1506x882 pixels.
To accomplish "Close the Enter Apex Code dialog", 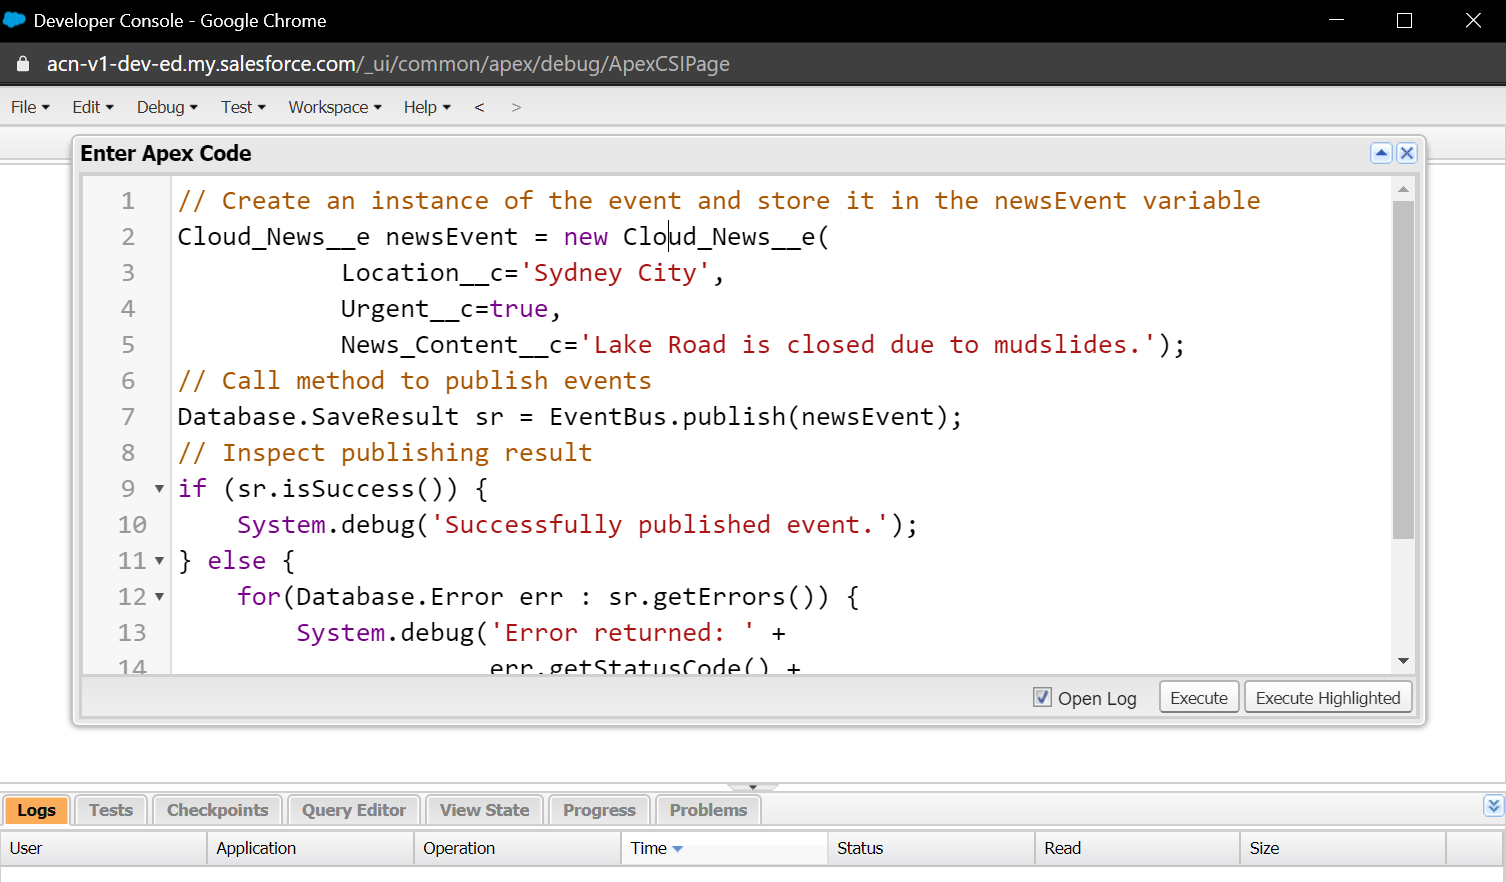I will tap(1406, 153).
